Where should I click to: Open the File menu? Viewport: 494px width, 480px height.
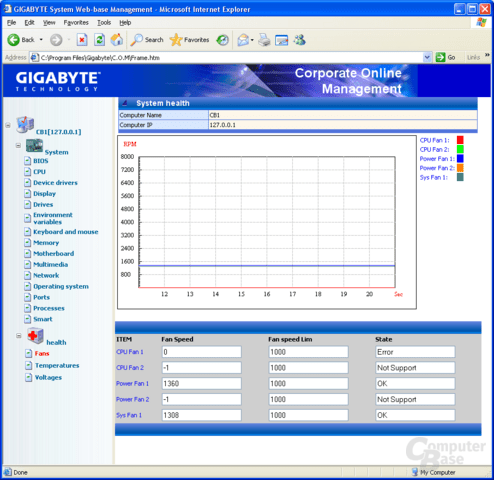pyautogui.click(x=11, y=23)
